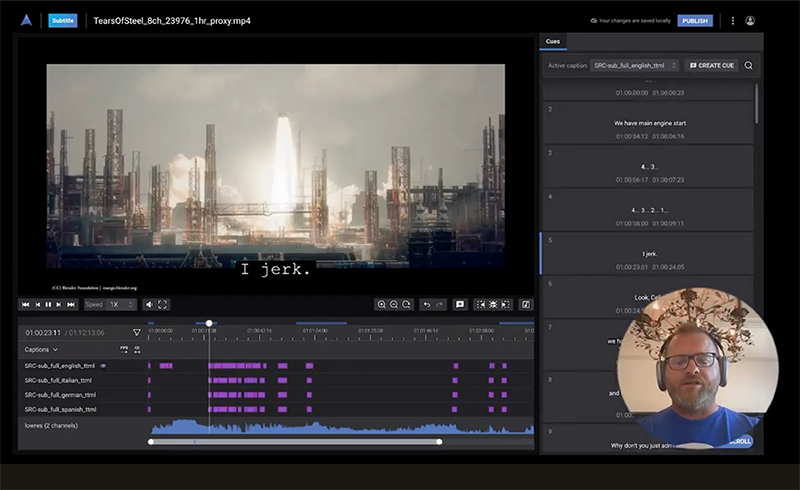Zoom out of the timeline
This screenshot has width=800, height=490.
[x=394, y=305]
